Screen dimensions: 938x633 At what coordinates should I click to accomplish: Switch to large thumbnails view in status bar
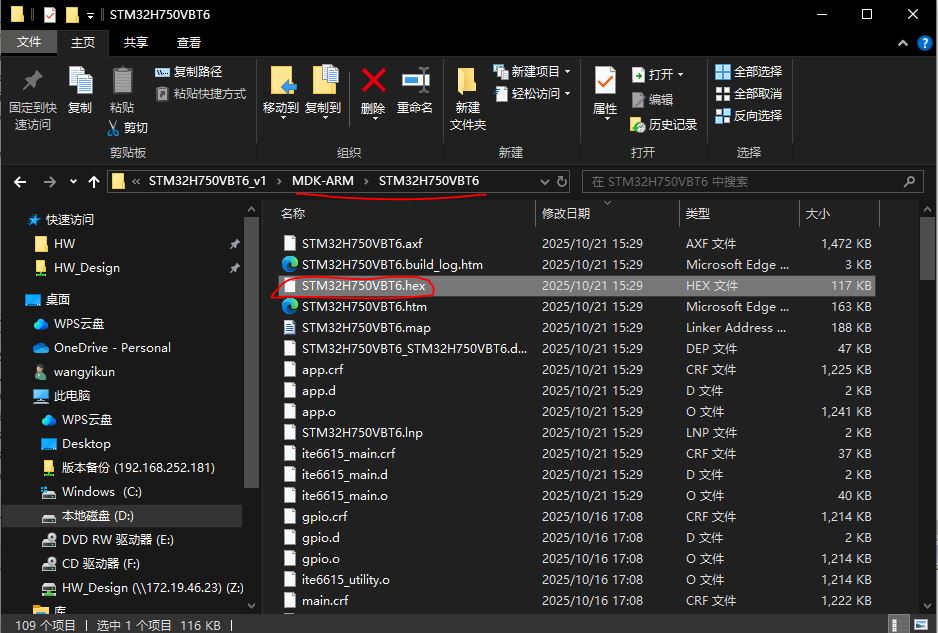coord(919,625)
